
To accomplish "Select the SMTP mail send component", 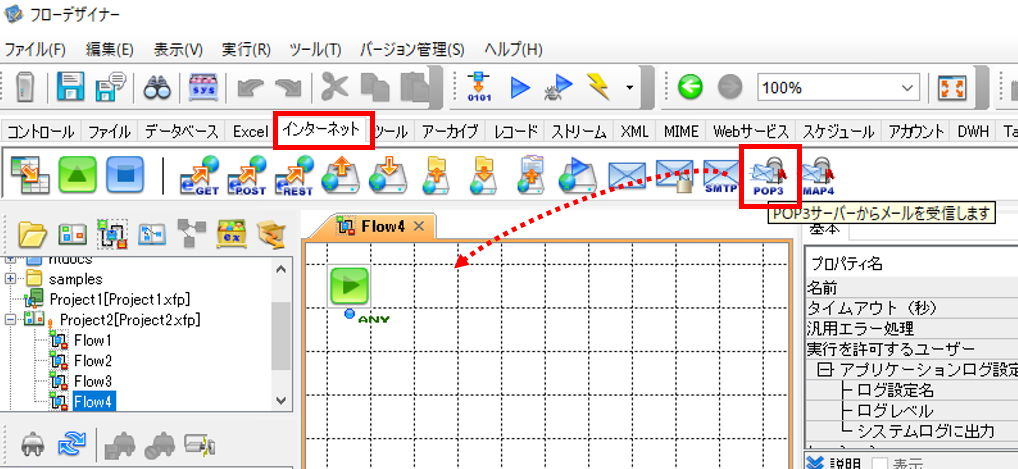I will 721,176.
